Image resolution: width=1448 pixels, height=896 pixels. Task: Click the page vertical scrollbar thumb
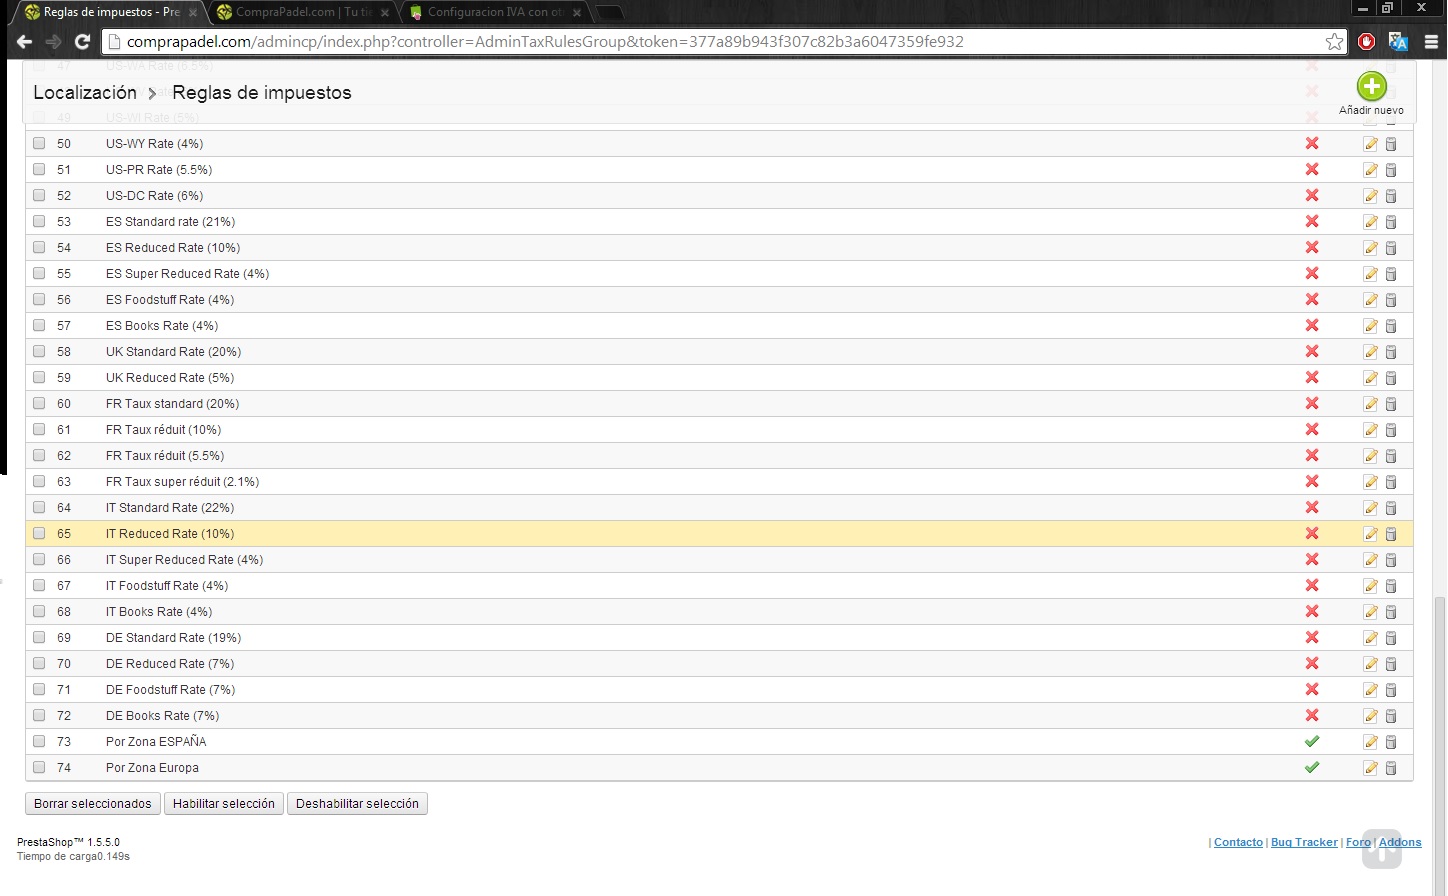1440,744
